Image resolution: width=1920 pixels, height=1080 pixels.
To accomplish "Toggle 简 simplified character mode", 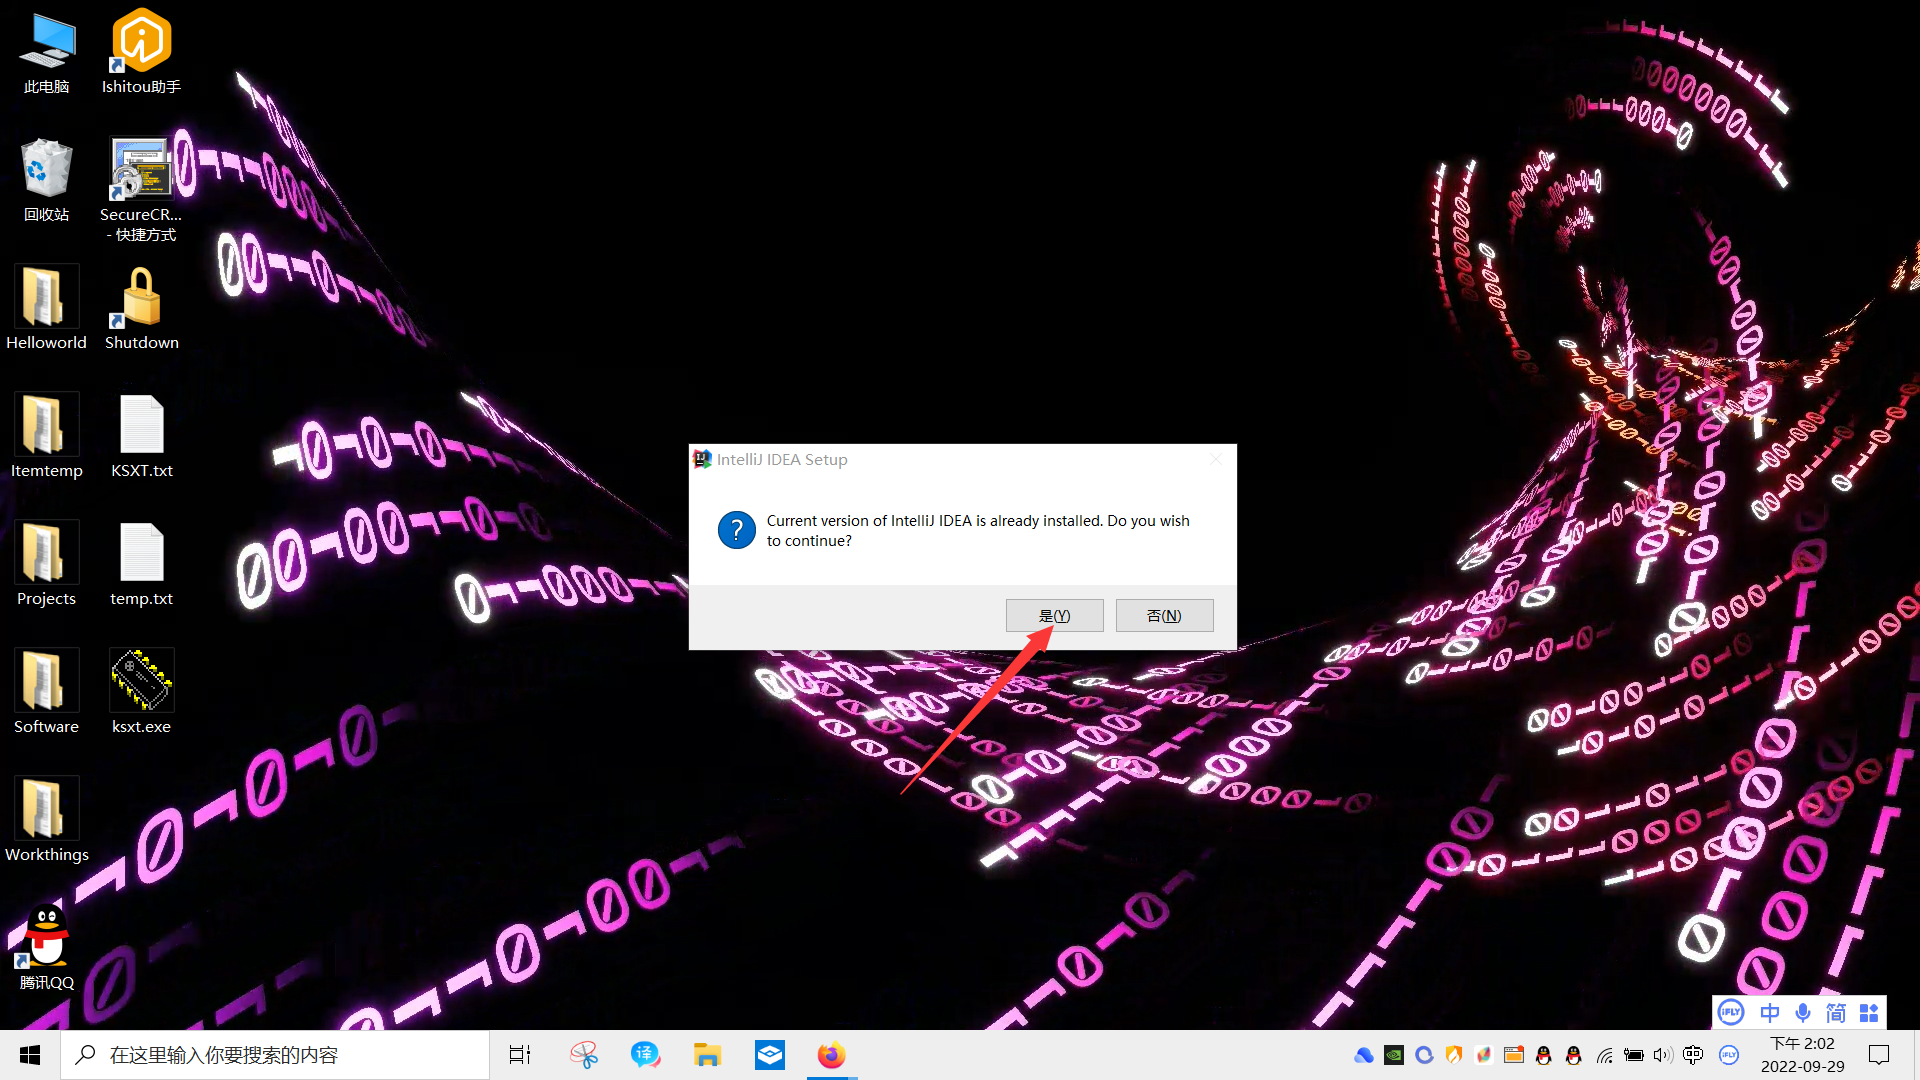I will 1835,1013.
